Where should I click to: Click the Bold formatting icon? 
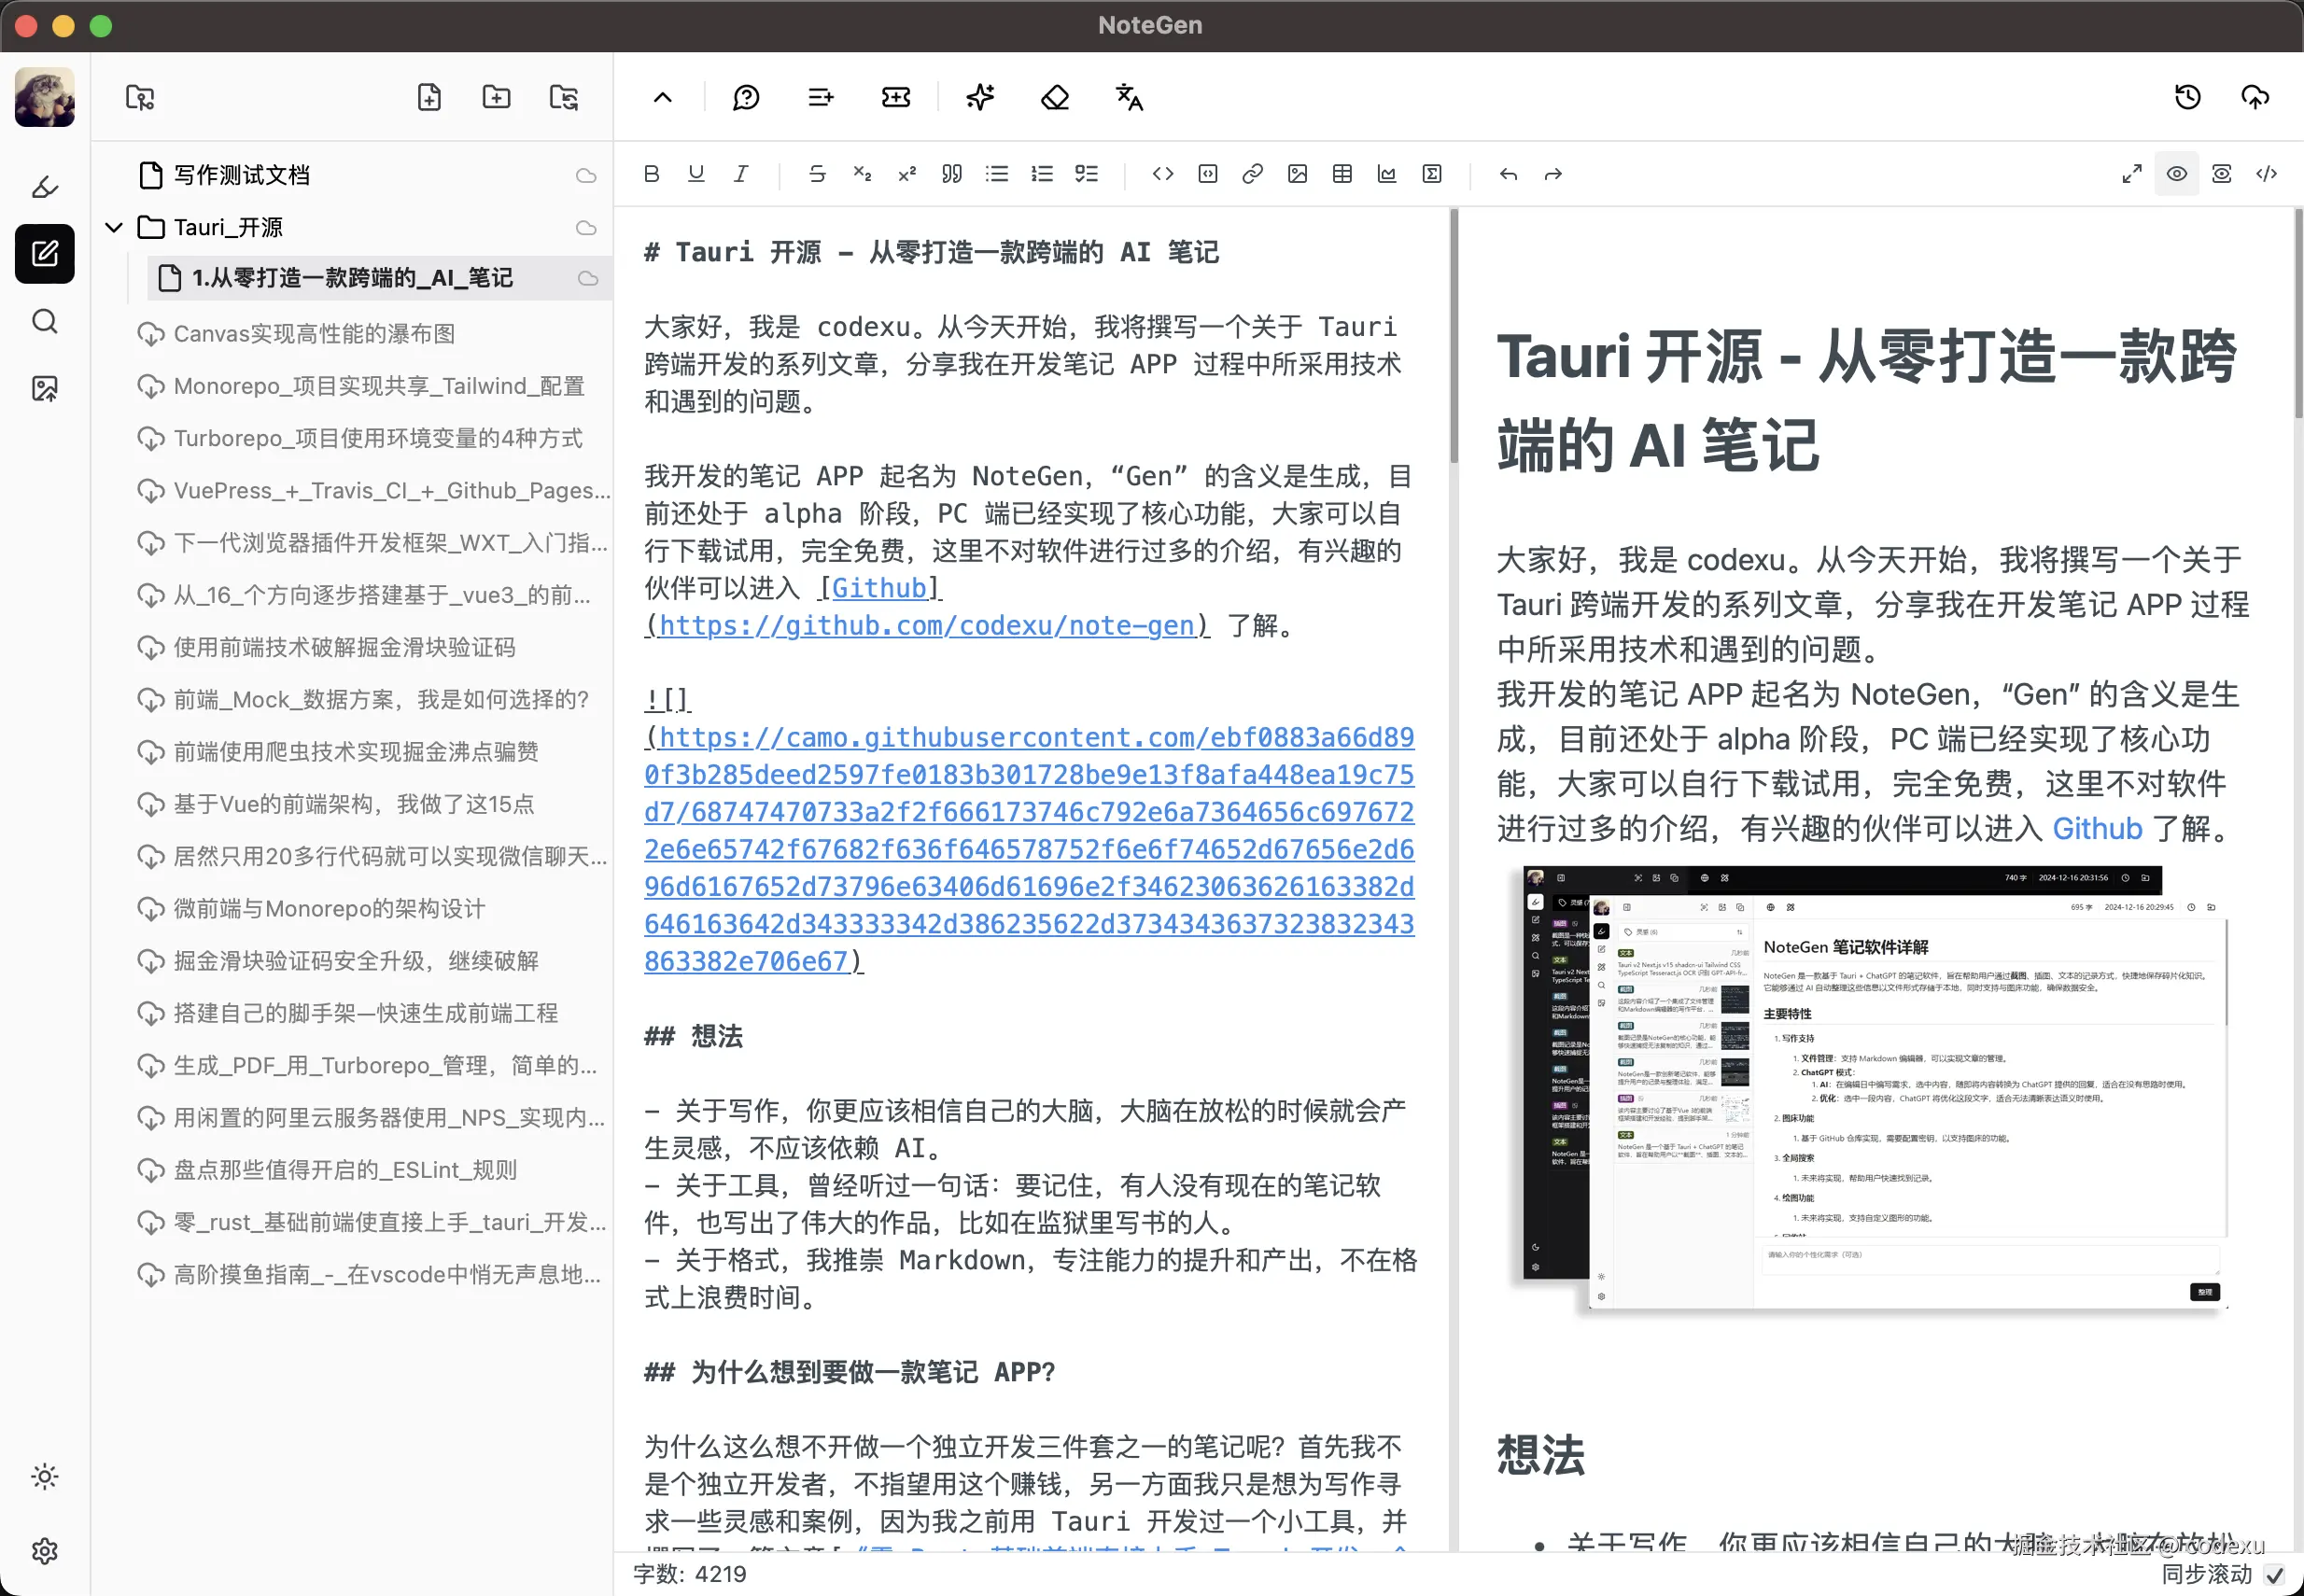tap(652, 174)
